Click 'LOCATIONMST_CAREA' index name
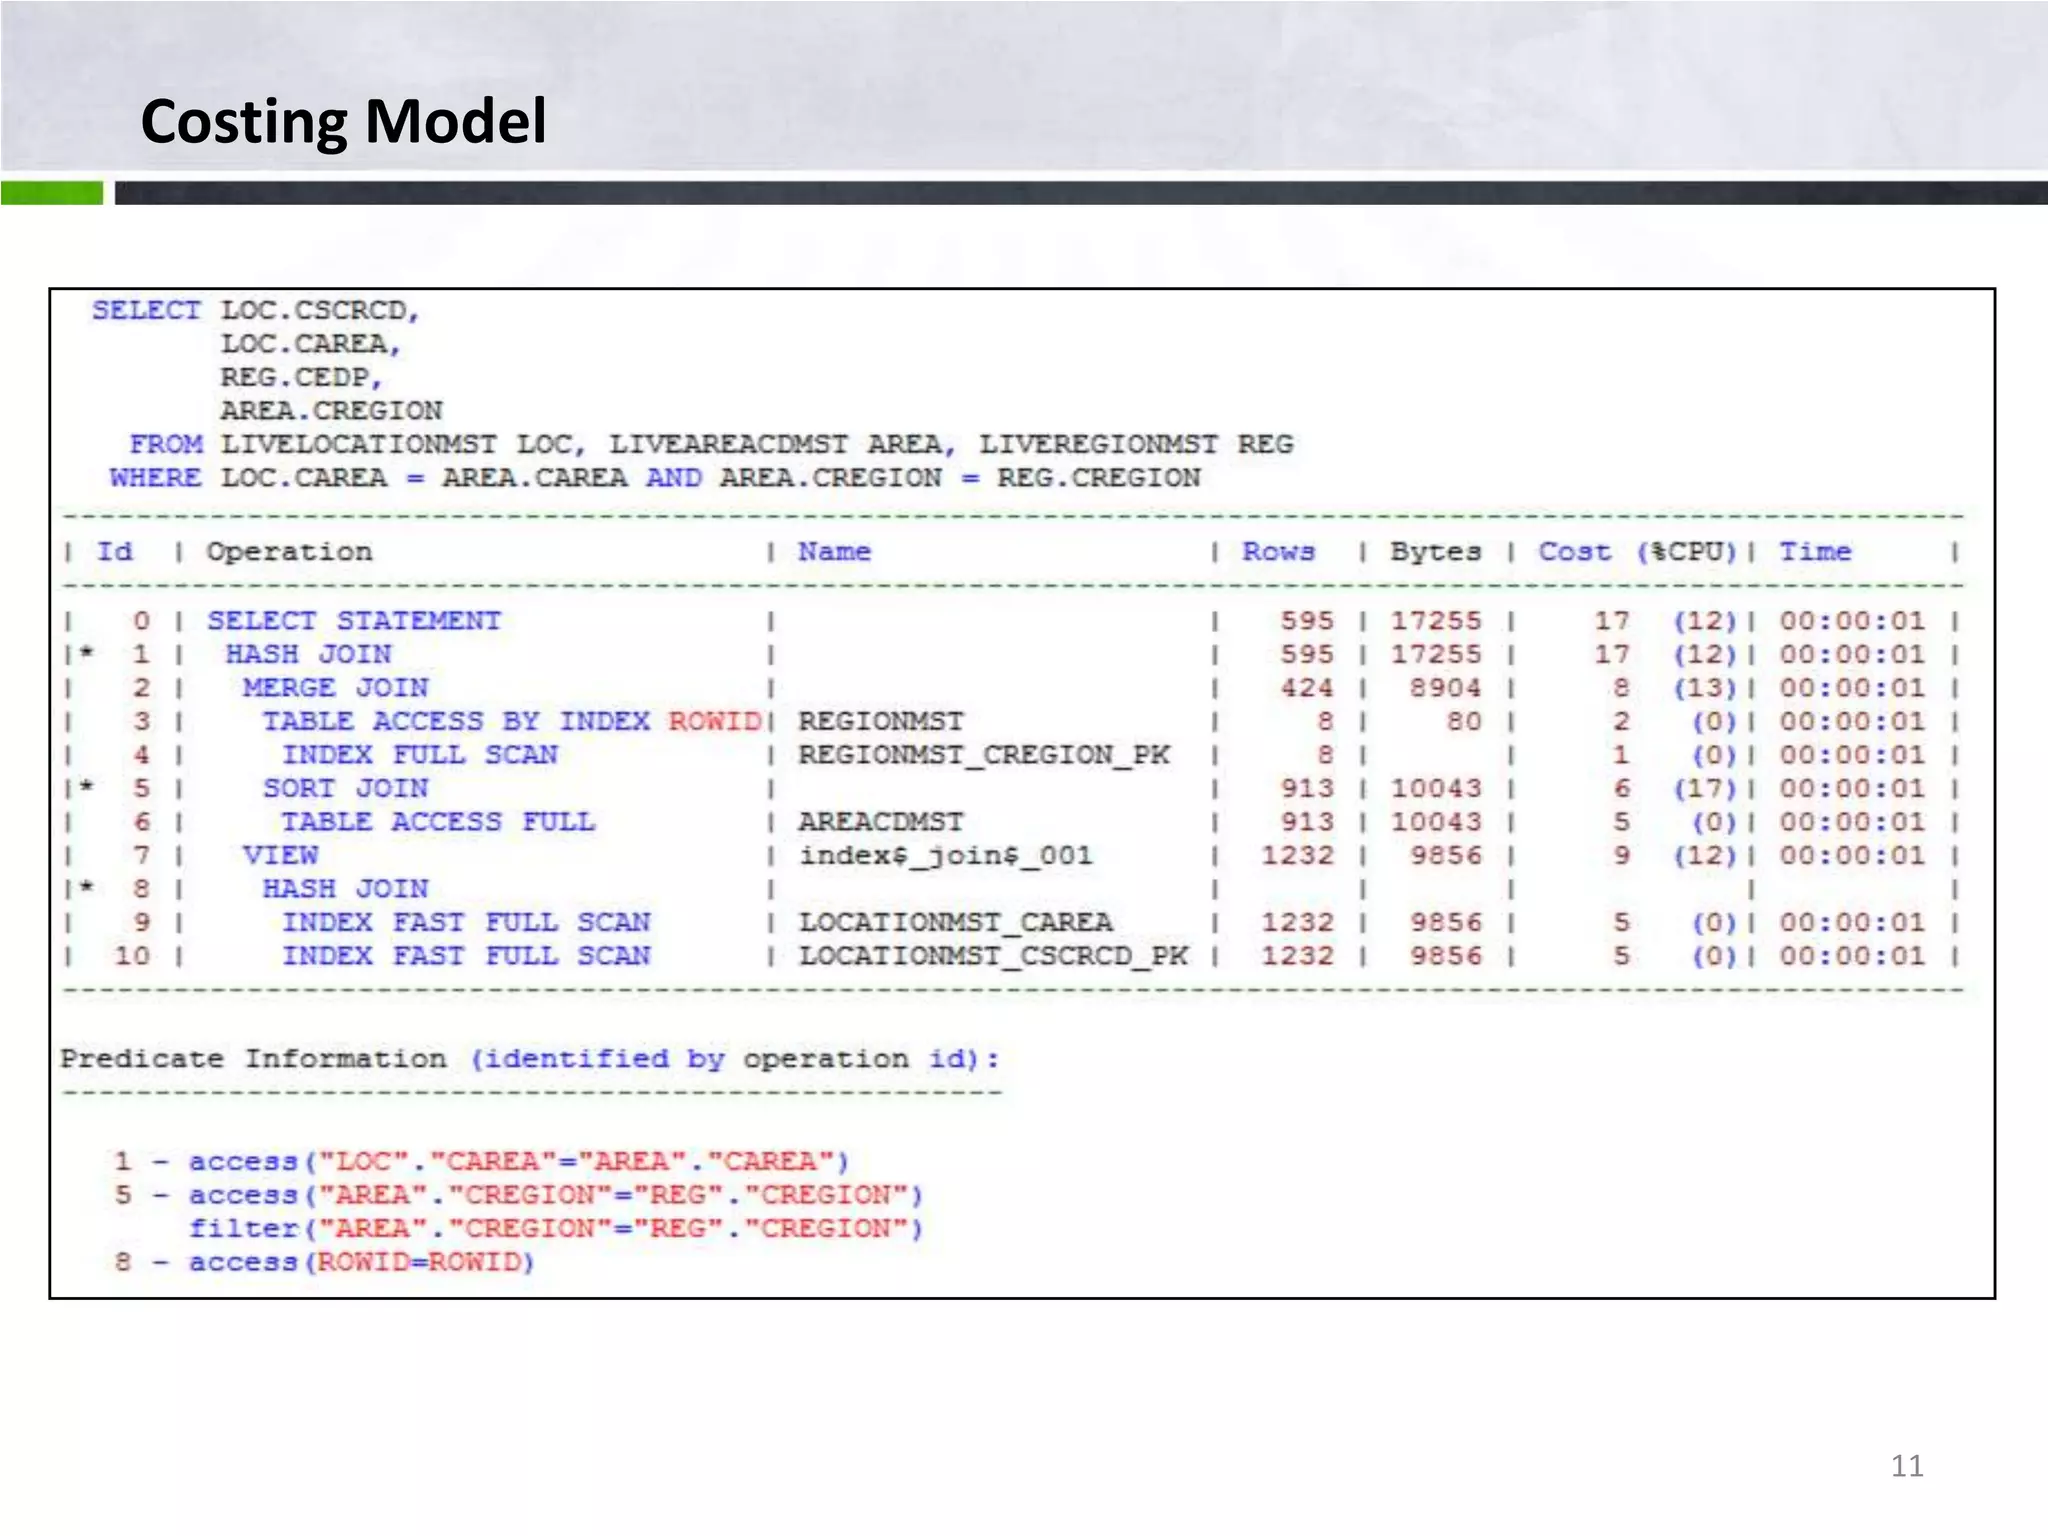Viewport: 2048px width, 1536px height. (x=954, y=923)
